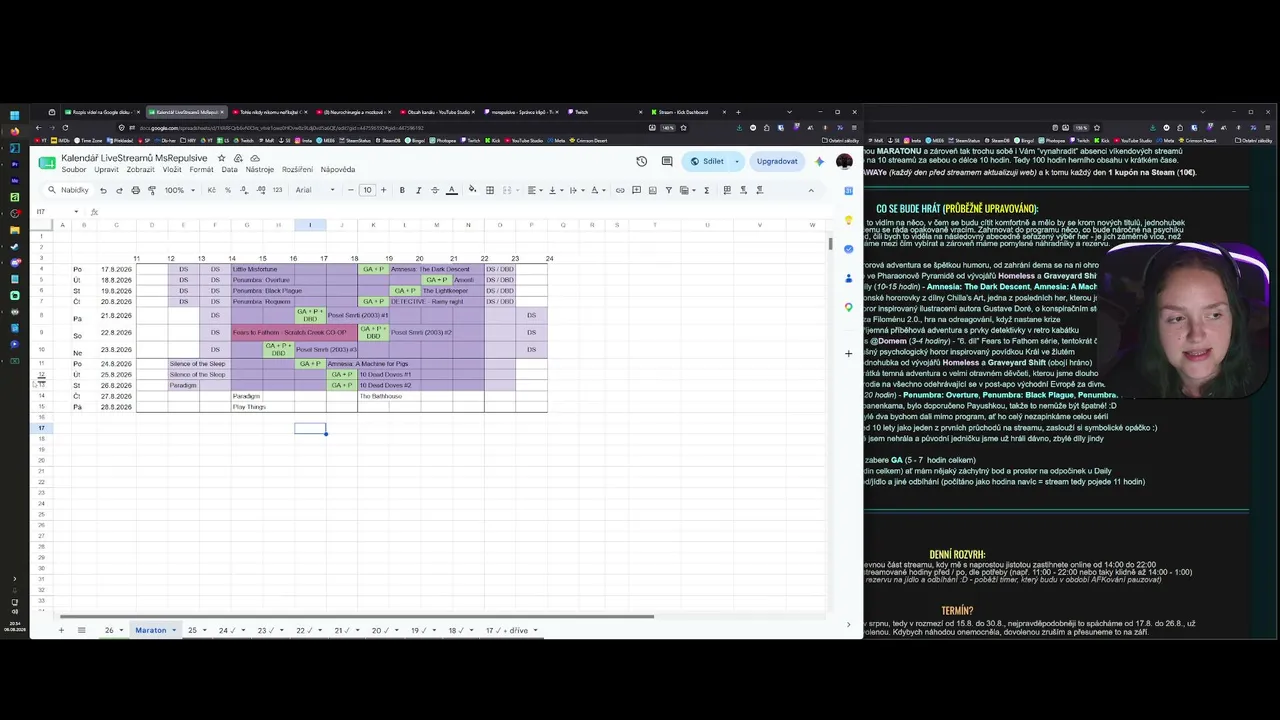Screen dimensions: 1280x720
Task: Open the Maraton sheet tab dropdown arrow
Action: click(x=174, y=631)
